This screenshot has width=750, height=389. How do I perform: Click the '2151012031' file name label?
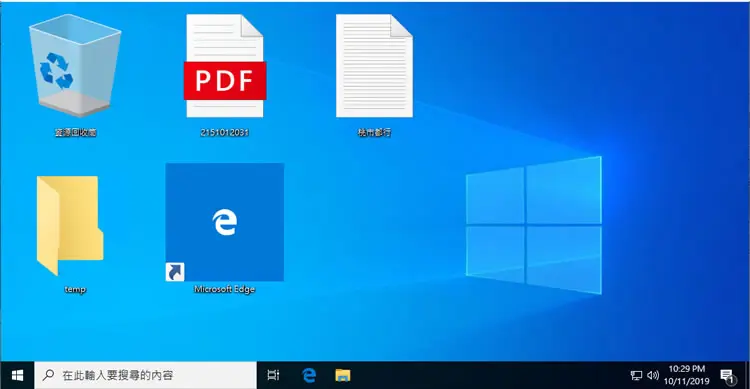tap(224, 133)
